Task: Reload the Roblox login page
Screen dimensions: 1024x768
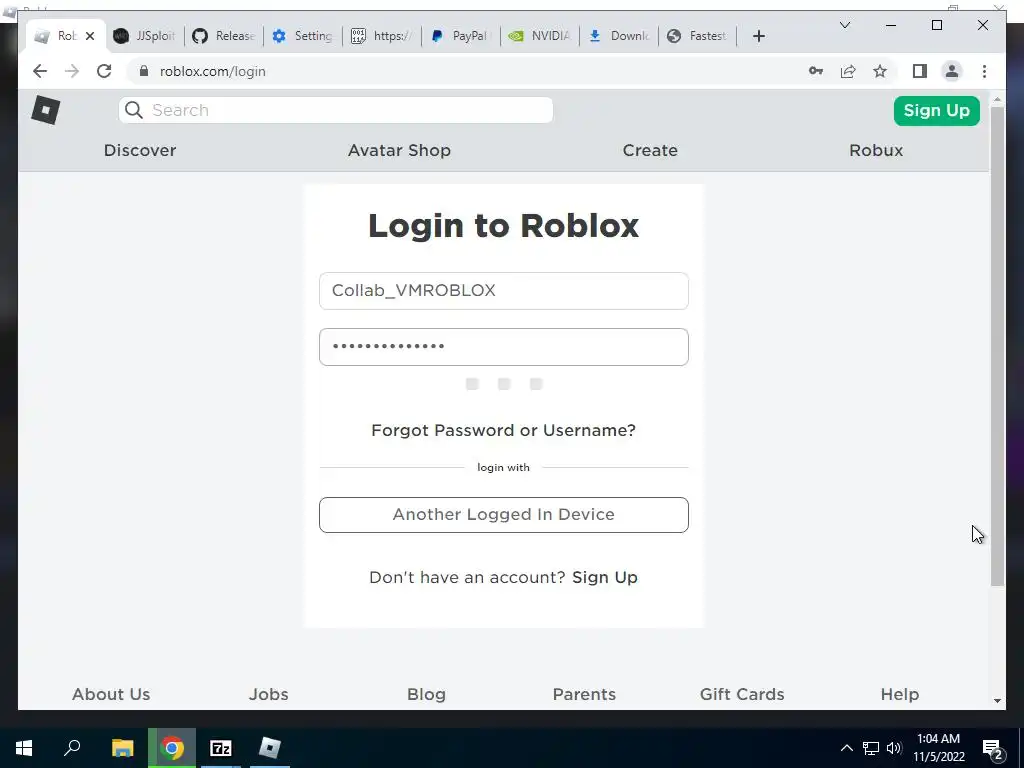Action: [x=104, y=71]
